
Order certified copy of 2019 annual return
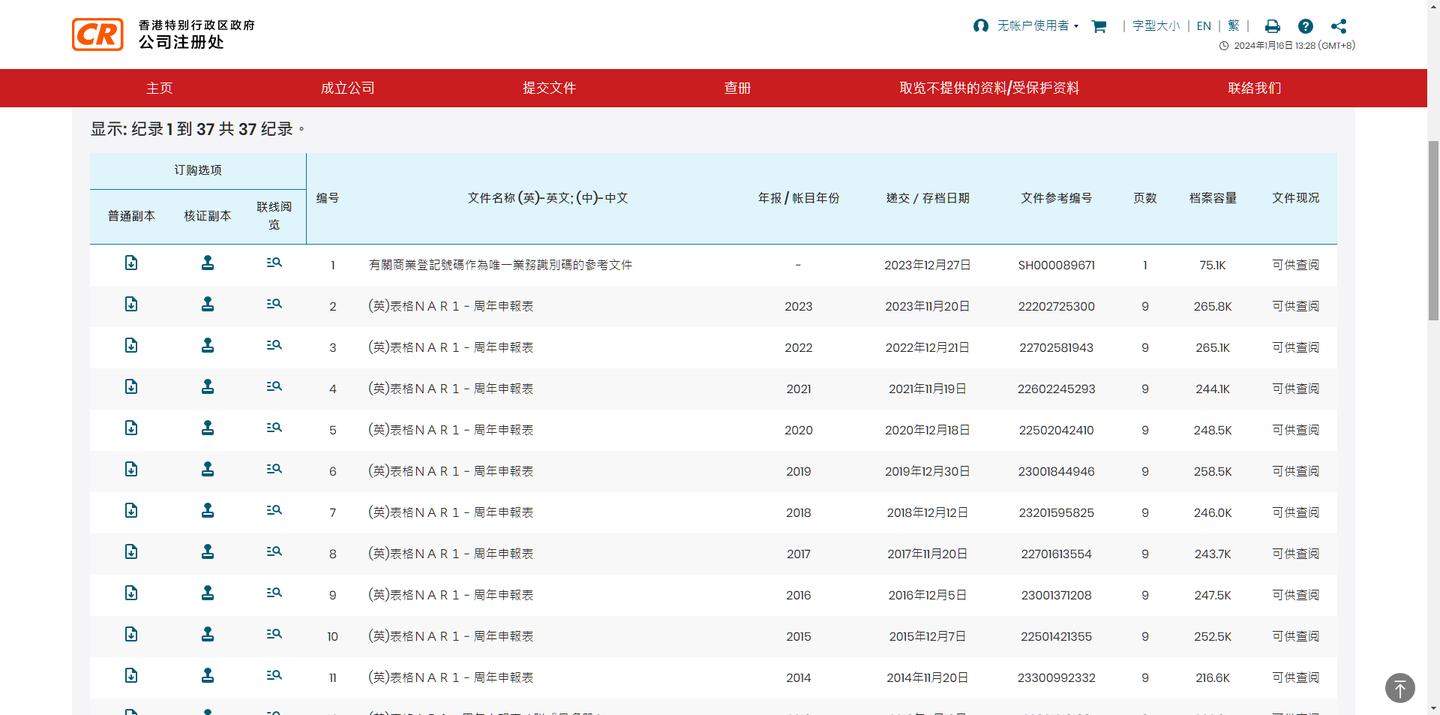(x=208, y=469)
